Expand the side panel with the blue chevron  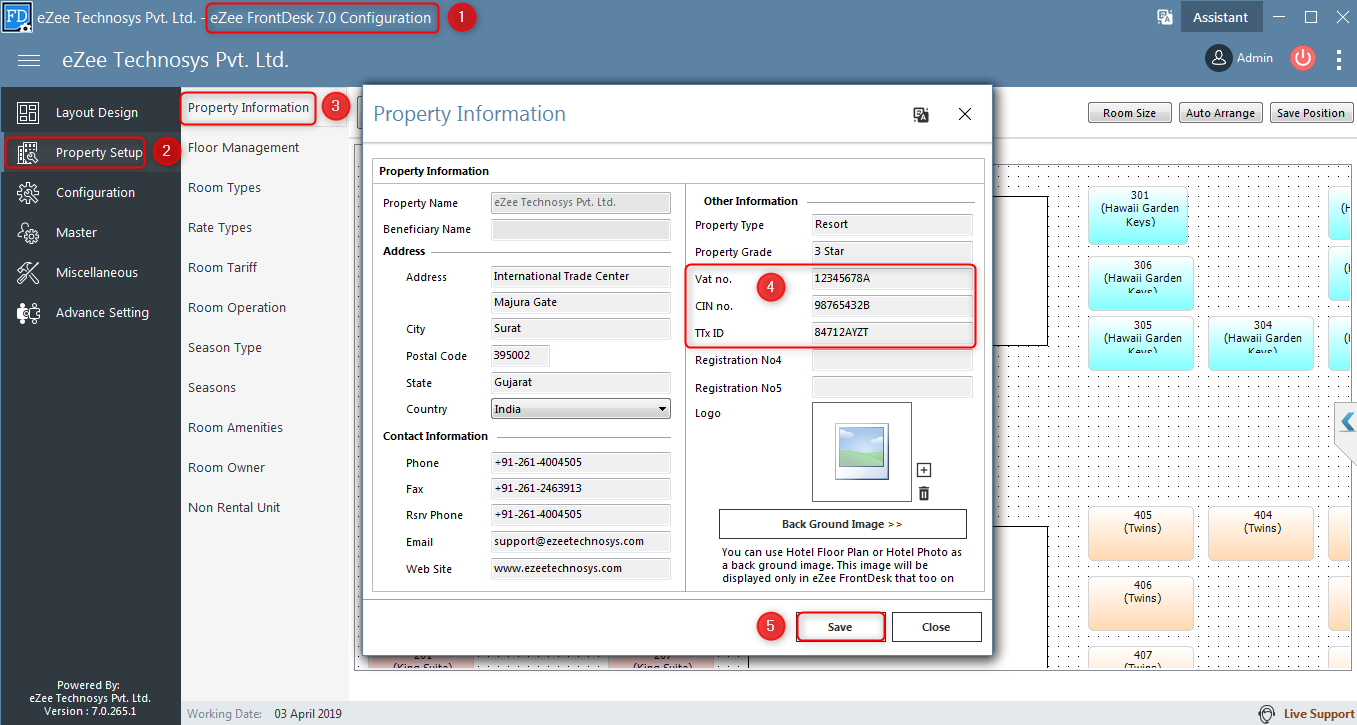[1347, 422]
